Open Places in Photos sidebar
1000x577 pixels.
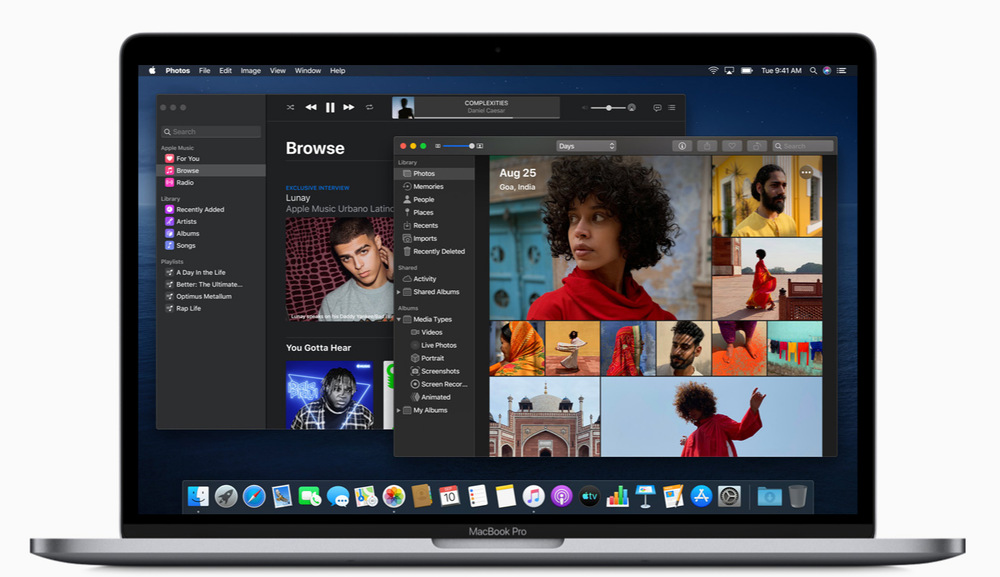435,212
